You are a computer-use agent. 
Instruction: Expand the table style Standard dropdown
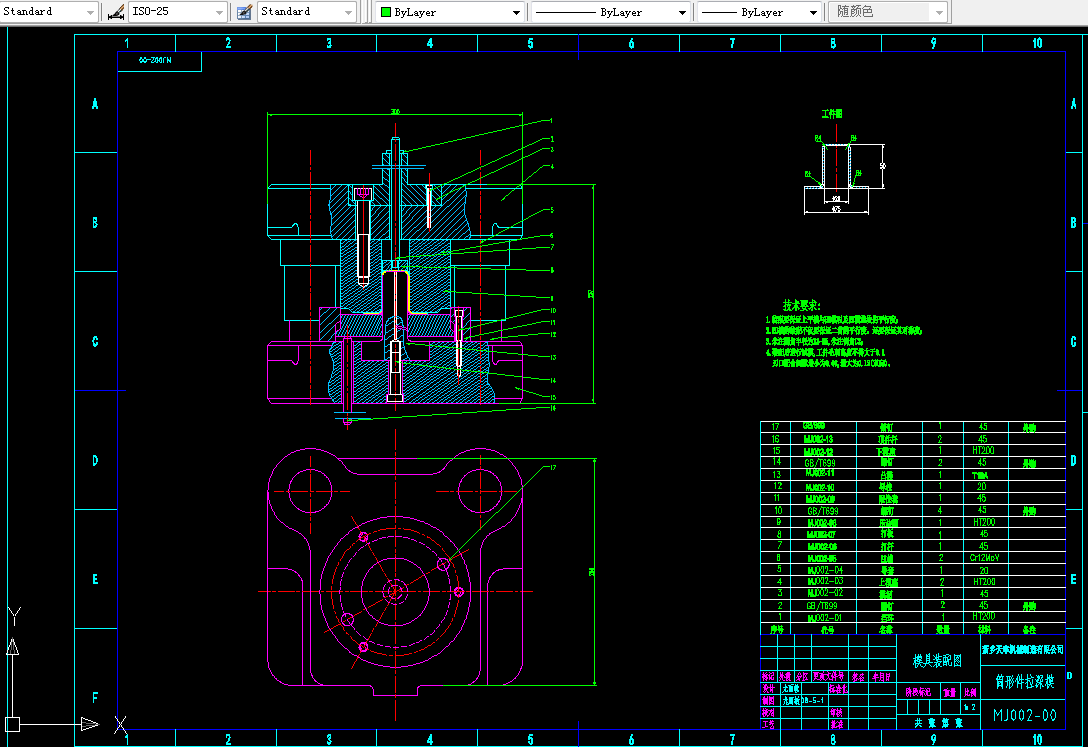[348, 12]
